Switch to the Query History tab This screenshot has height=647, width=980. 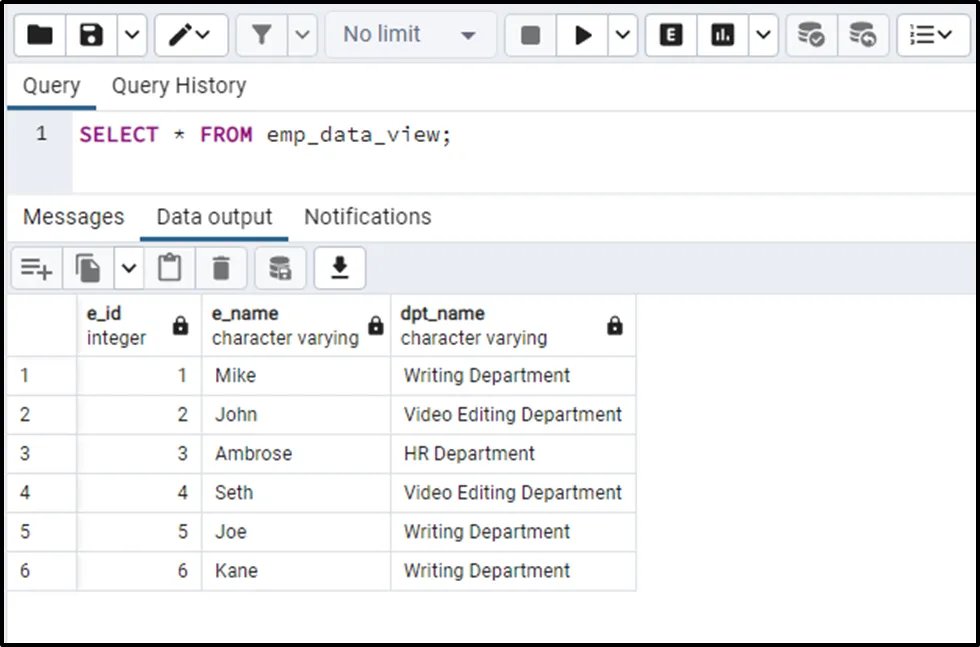pyautogui.click(x=178, y=86)
